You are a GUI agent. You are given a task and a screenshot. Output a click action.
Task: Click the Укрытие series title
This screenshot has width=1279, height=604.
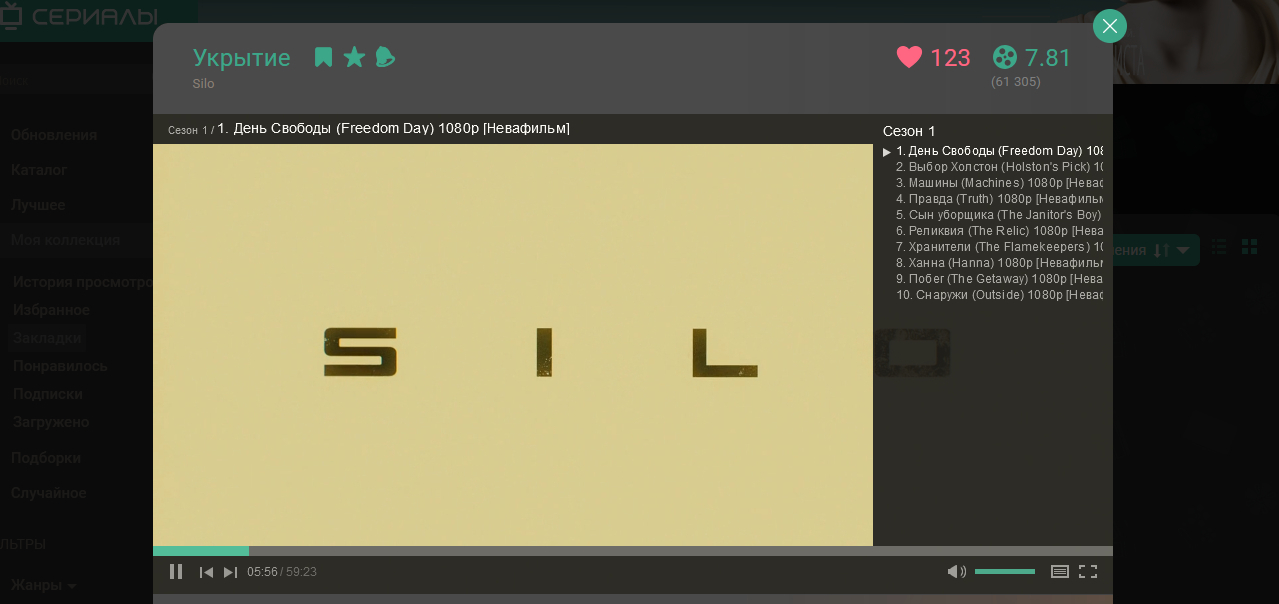[x=241, y=58]
